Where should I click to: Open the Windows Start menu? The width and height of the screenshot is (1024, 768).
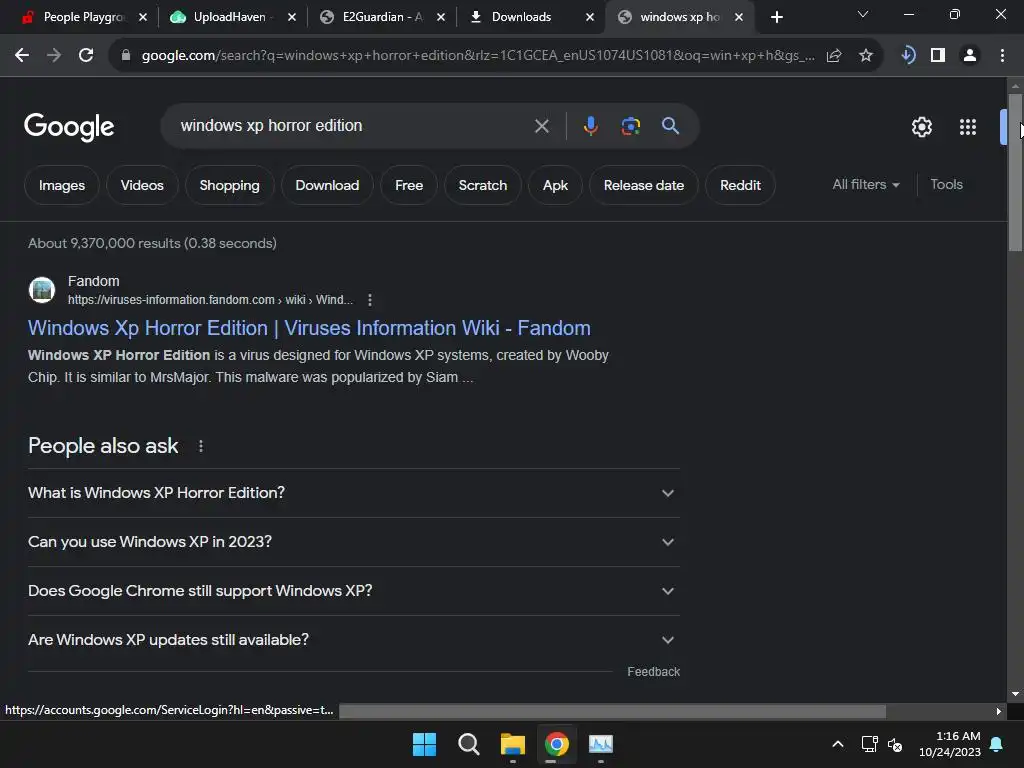pos(424,744)
